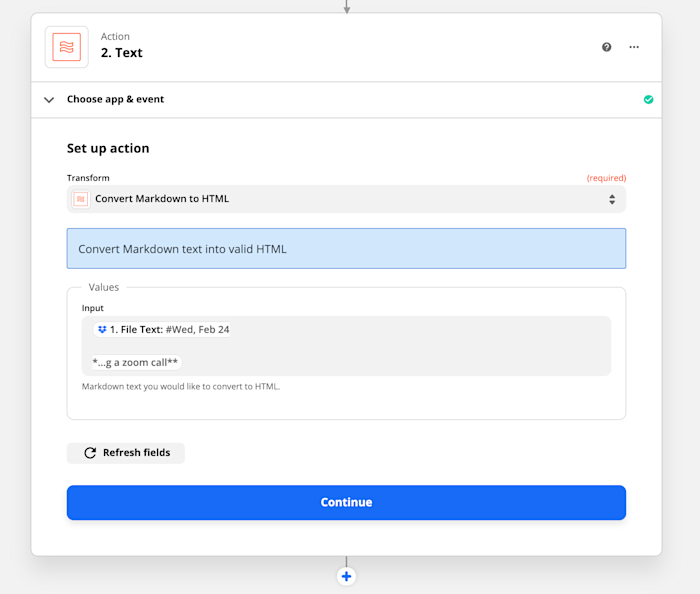Click the 'Set up action' heading
This screenshot has height=594, width=700.
[x=108, y=148]
